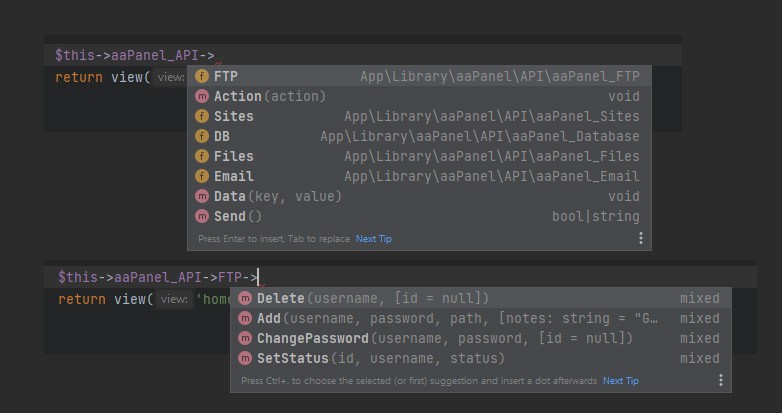Click the aaPanel_Sites type path text
This screenshot has width=782, height=413.
(x=492, y=116)
